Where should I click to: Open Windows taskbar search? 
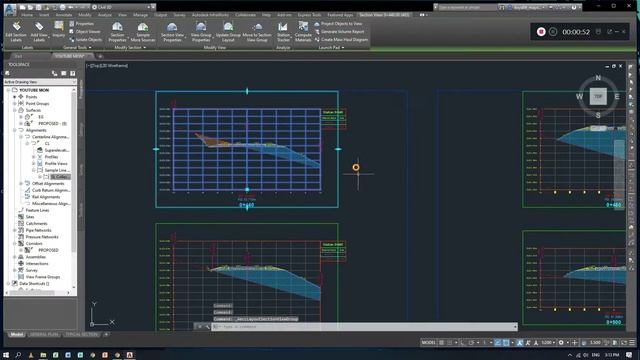point(18,355)
